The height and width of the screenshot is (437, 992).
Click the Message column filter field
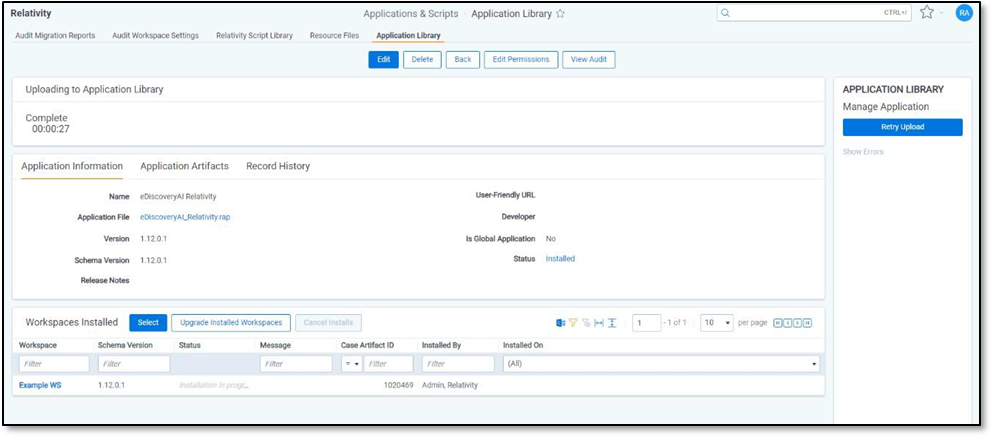click(x=296, y=364)
